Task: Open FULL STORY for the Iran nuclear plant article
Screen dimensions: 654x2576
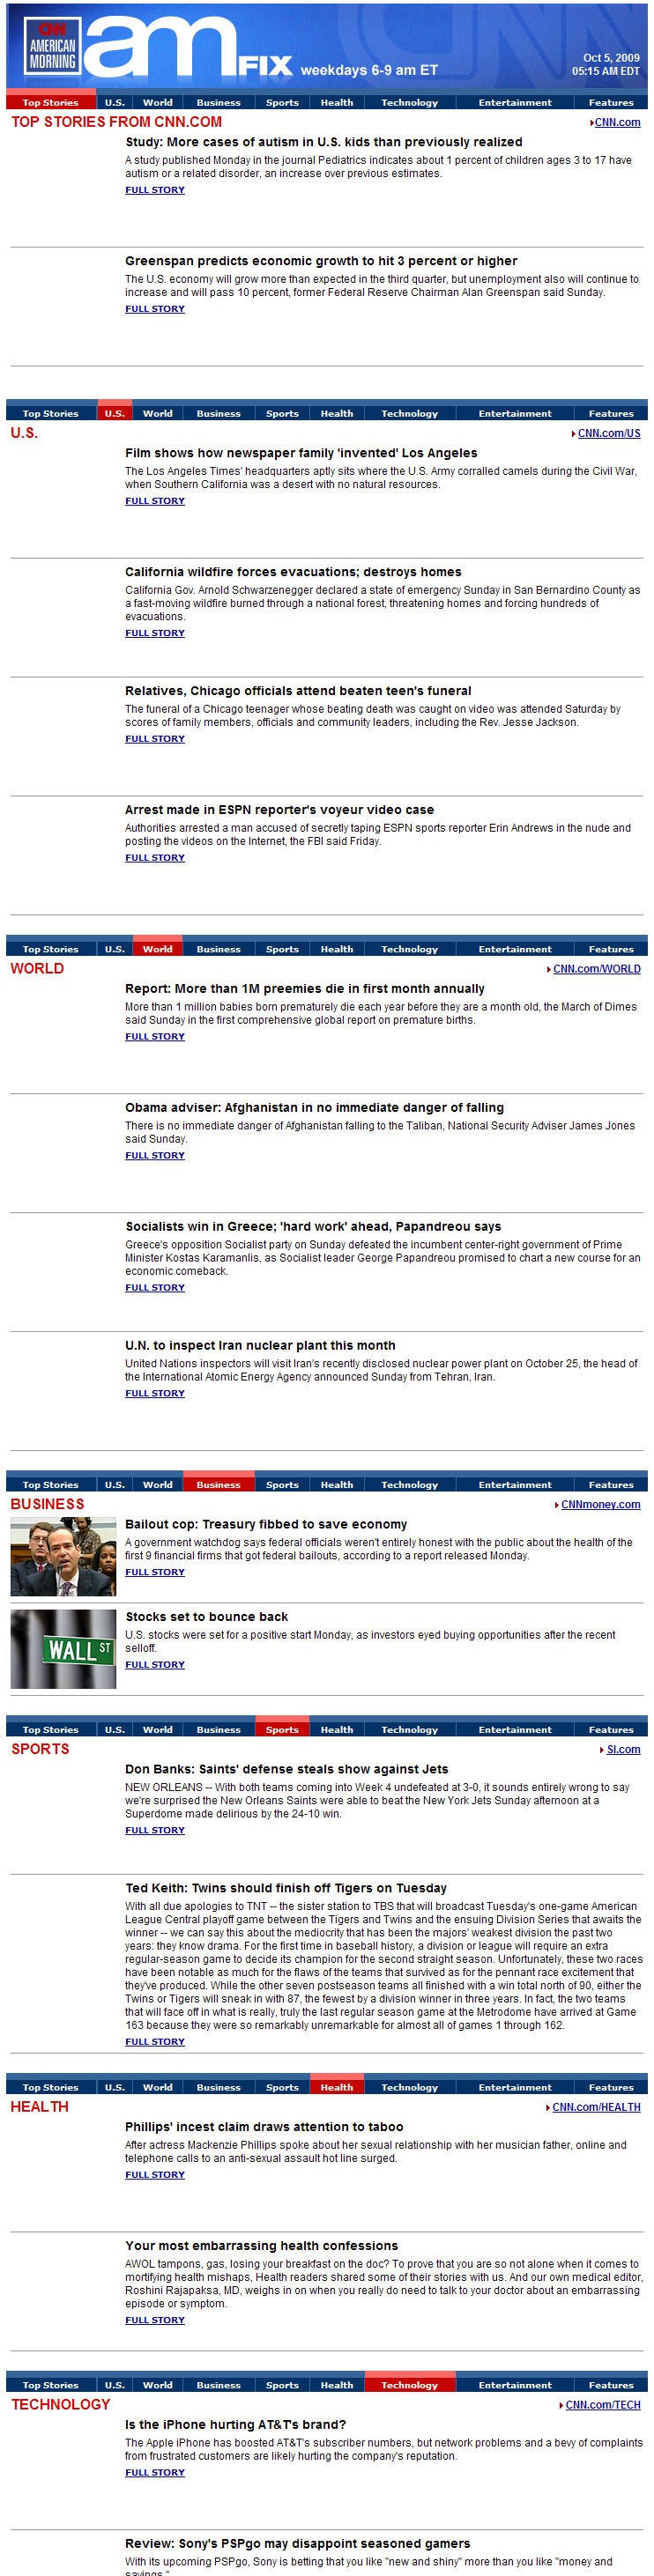Action: 155,1394
